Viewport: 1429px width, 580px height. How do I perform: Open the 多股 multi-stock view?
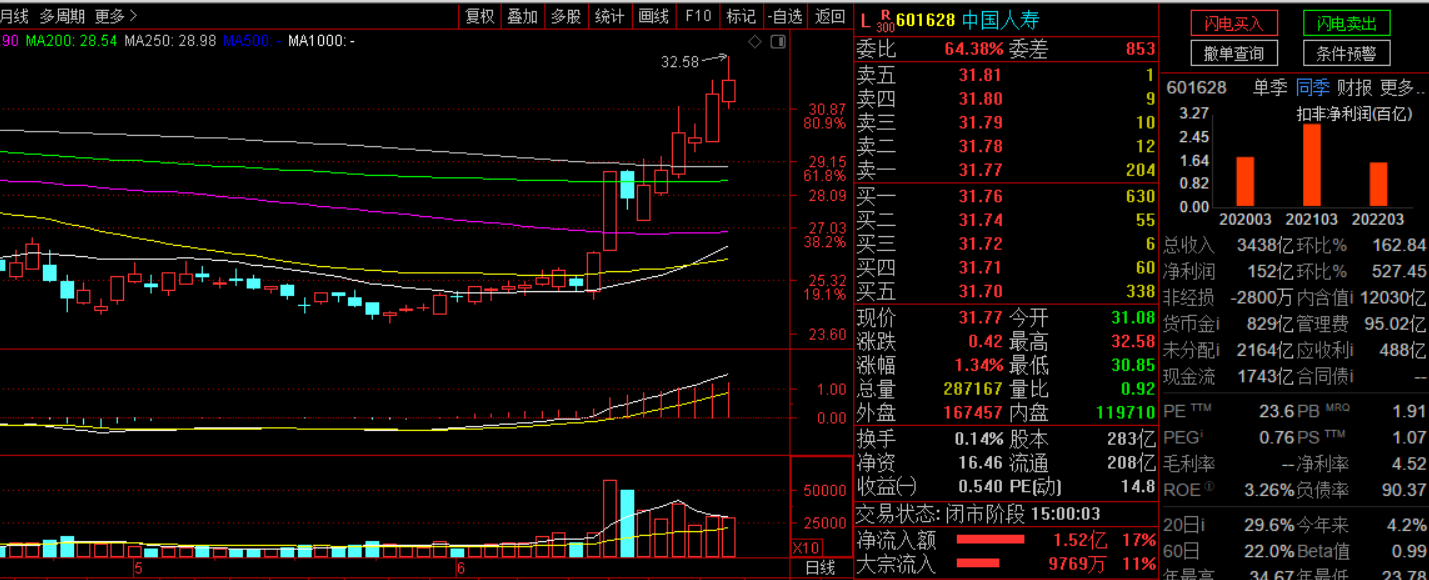pyautogui.click(x=566, y=16)
